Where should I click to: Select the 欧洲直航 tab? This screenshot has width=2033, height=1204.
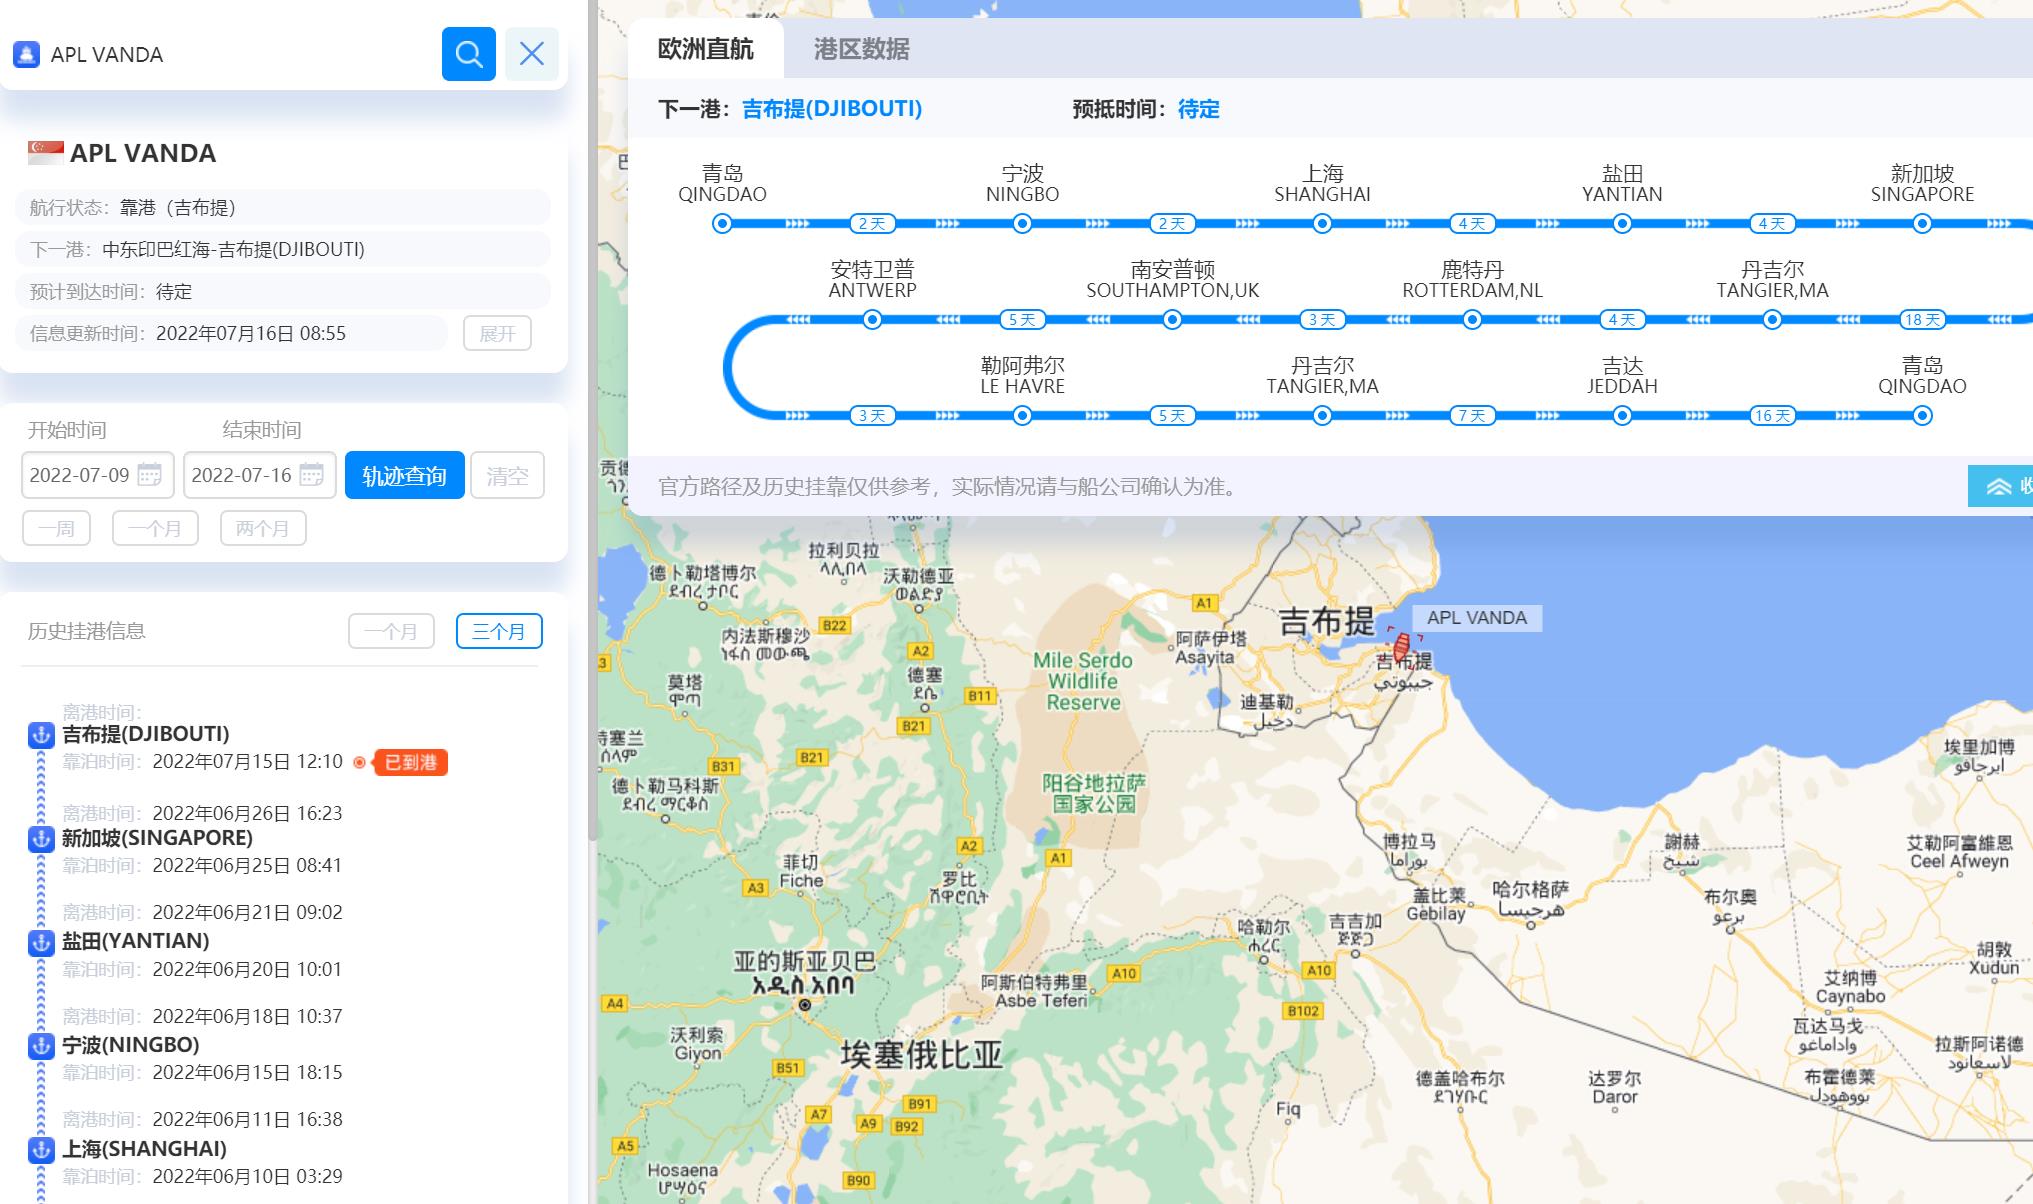click(x=706, y=49)
